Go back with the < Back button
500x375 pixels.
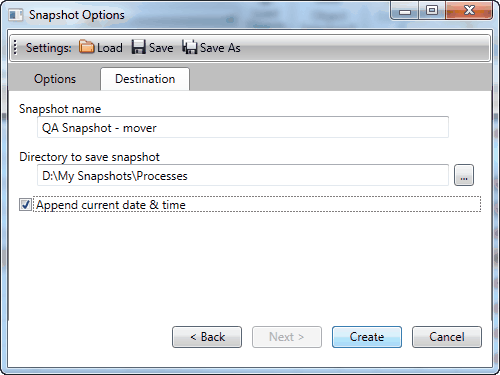(207, 337)
